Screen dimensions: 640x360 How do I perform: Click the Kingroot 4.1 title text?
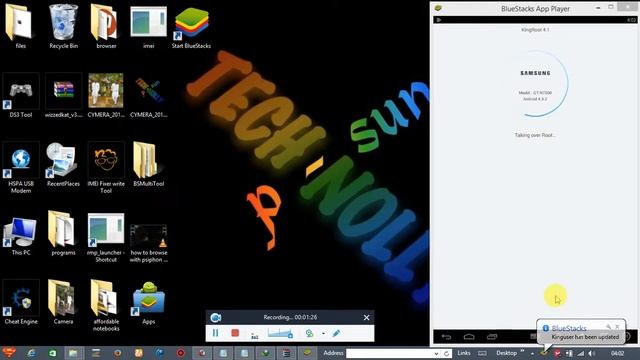coord(535,30)
